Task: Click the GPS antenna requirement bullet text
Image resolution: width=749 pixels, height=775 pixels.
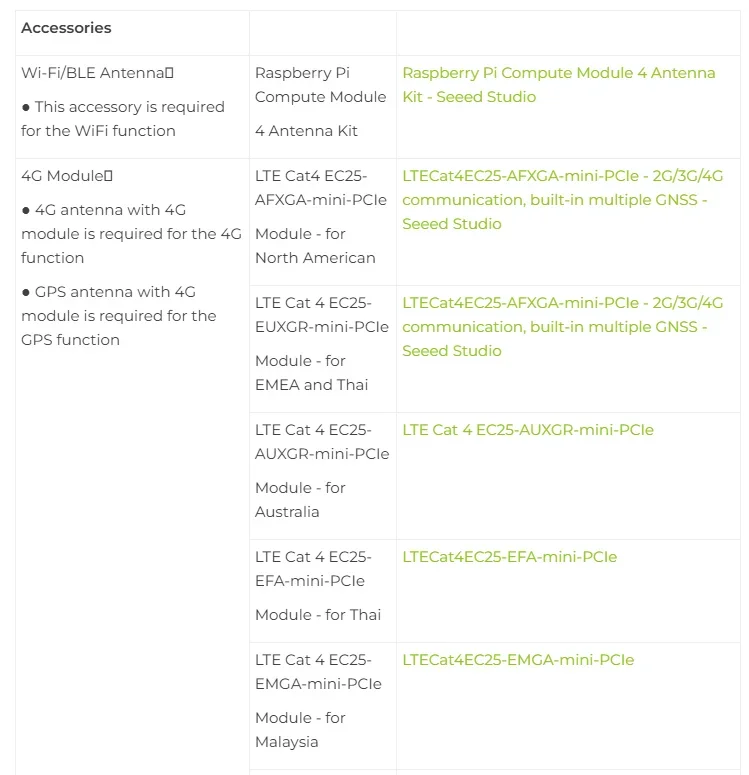Action: point(118,316)
